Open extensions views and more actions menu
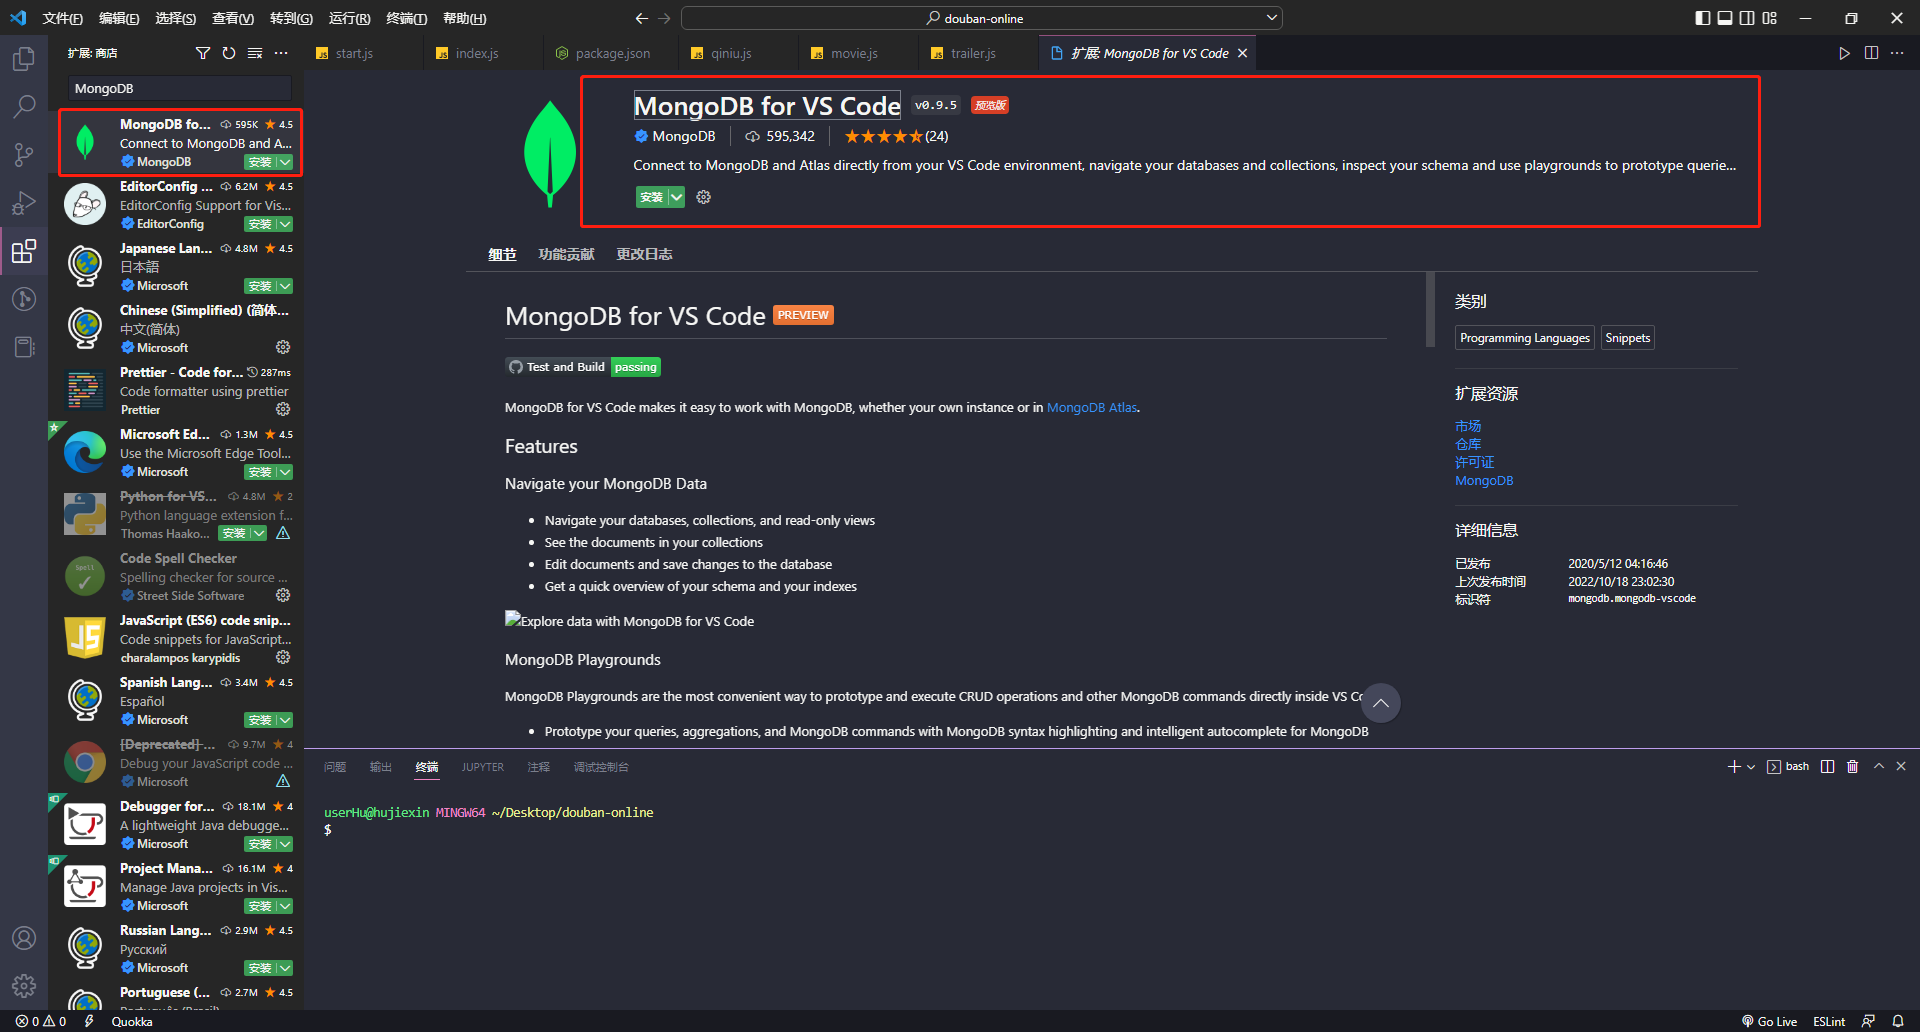 coord(281,53)
